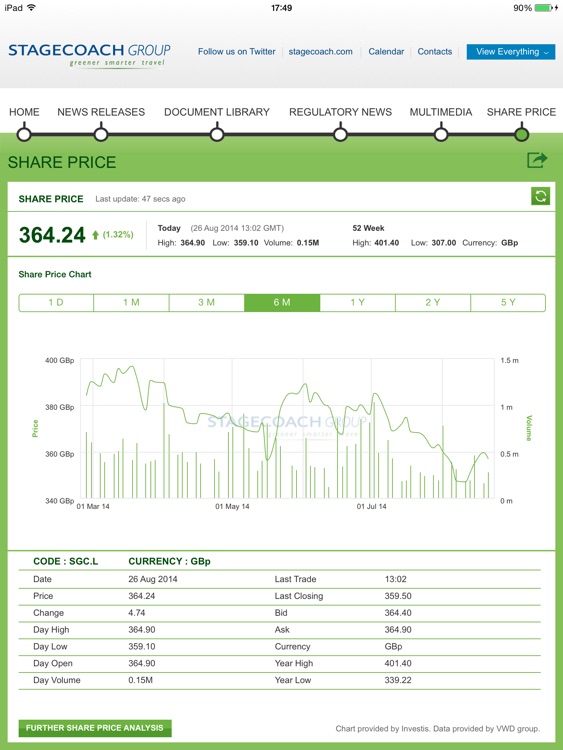
Task: Select the News Releases node circle
Action: (101, 134)
